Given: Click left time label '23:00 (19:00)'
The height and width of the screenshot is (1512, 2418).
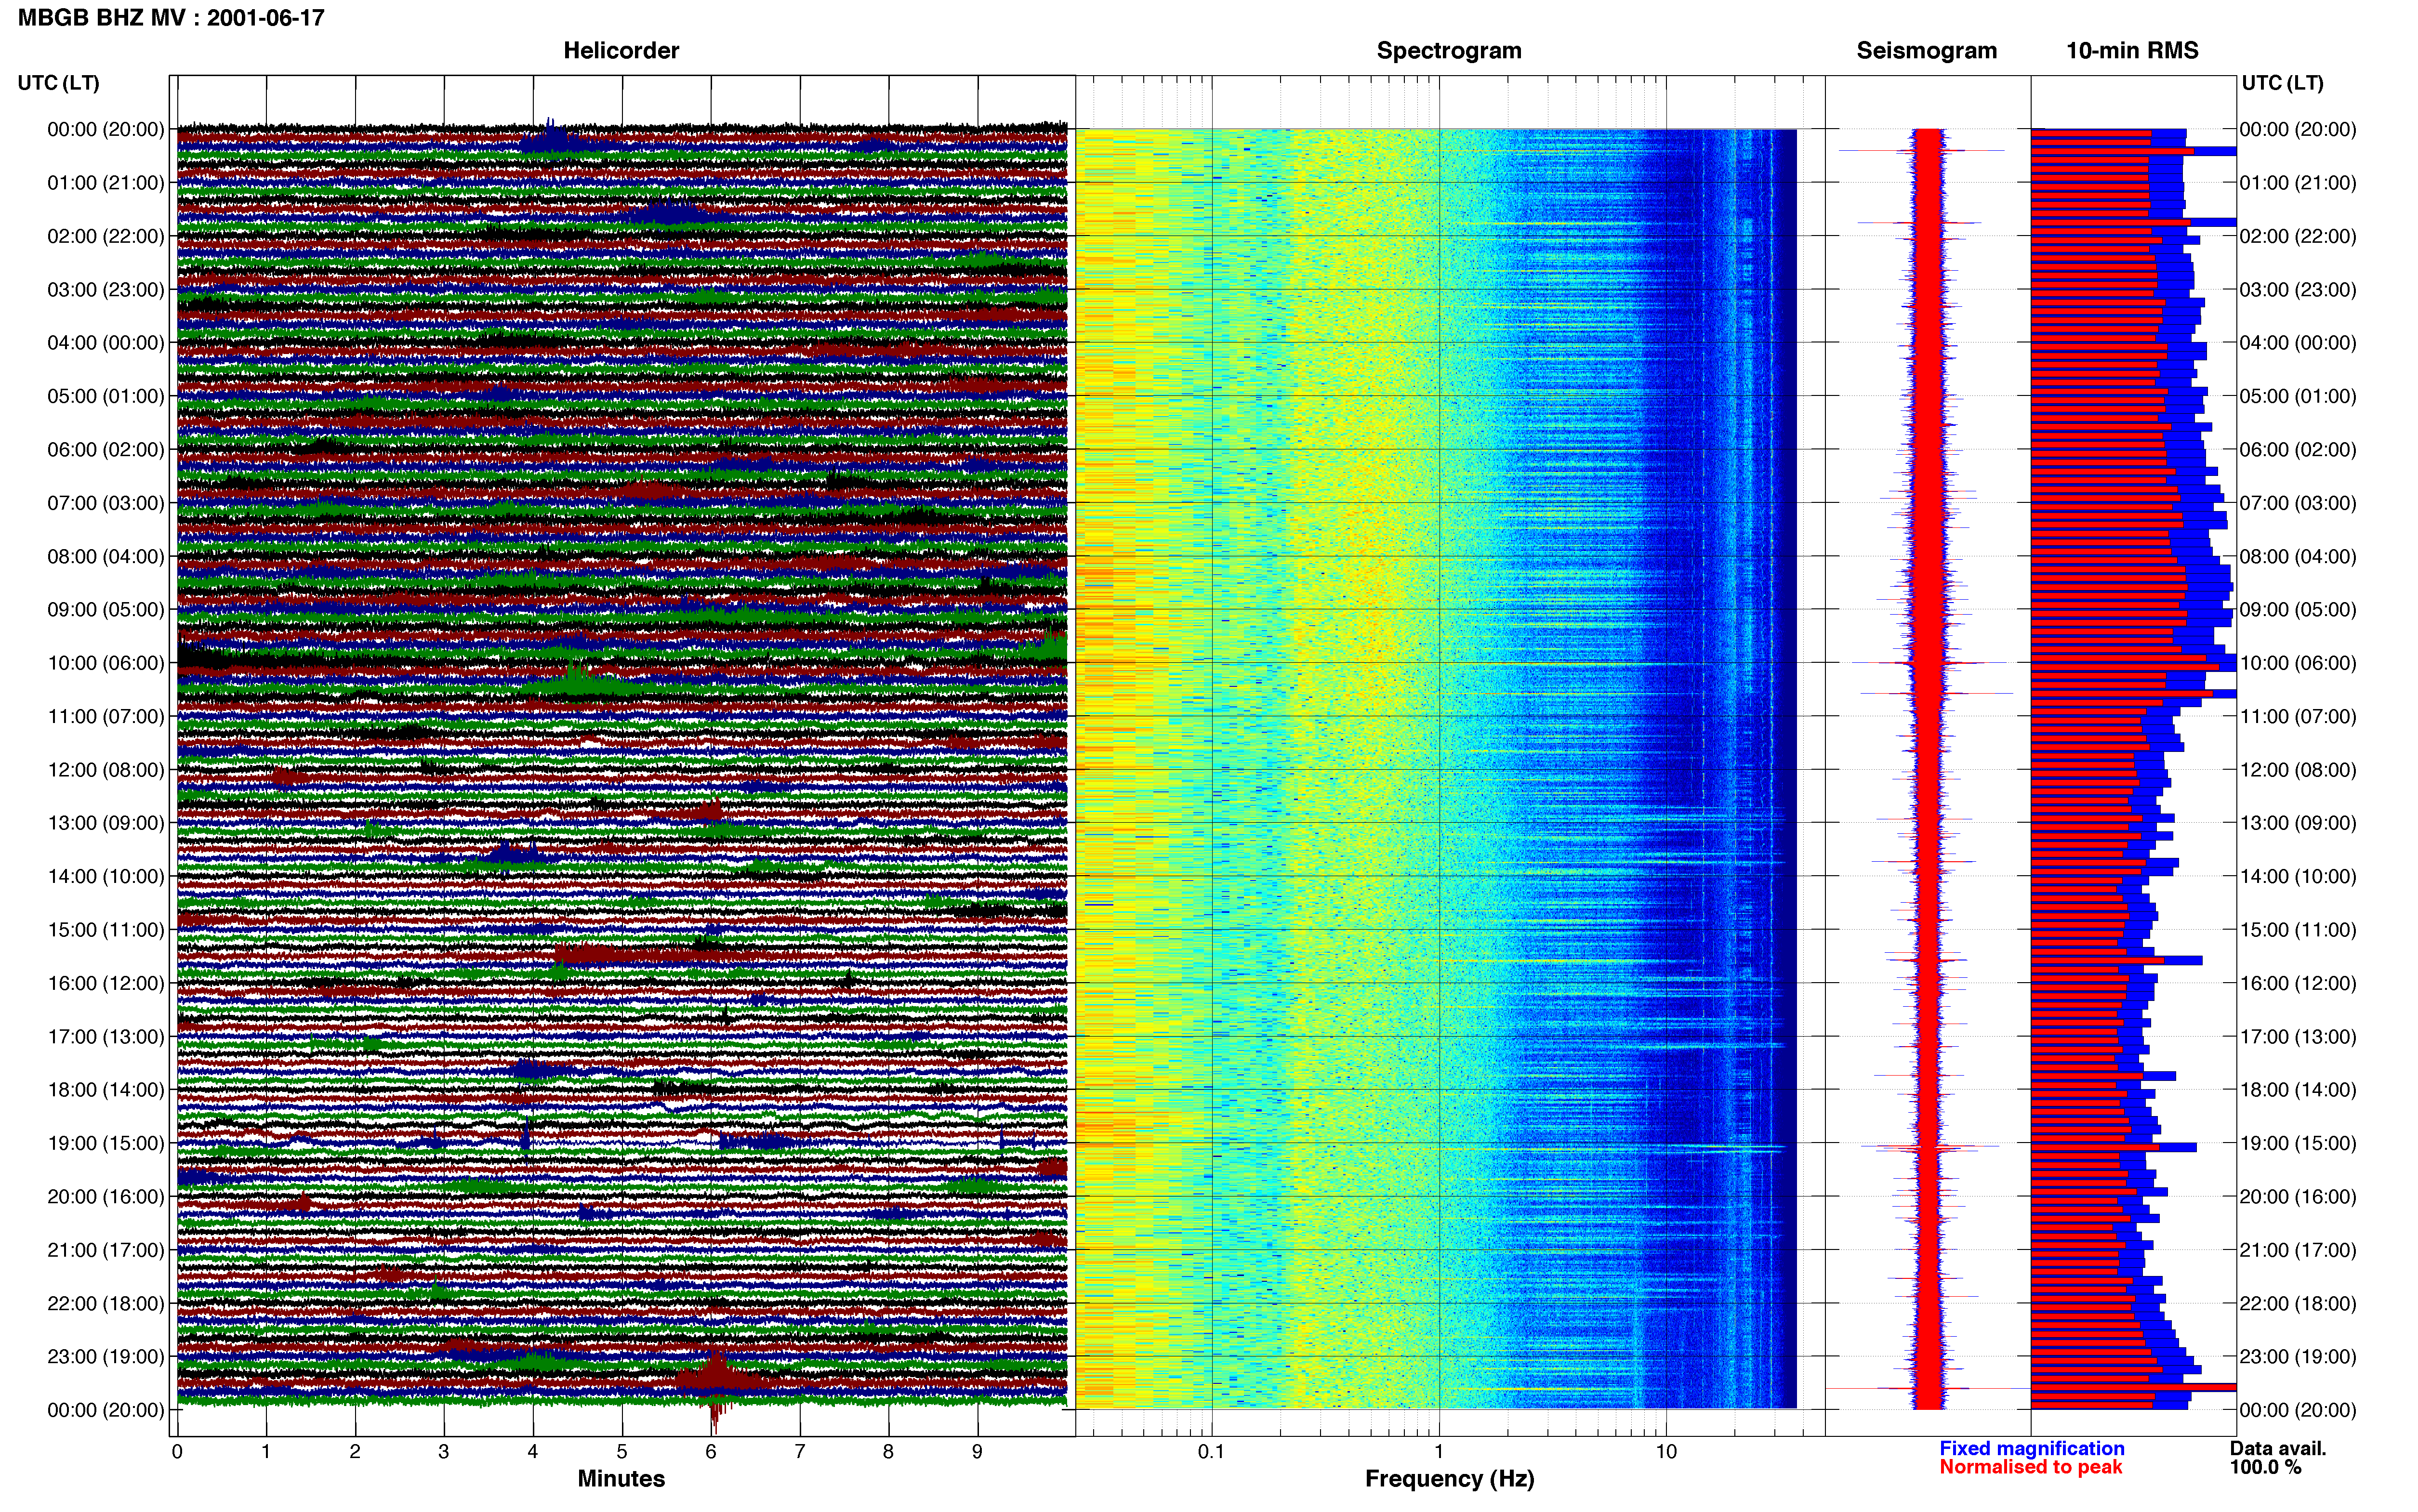Looking at the screenshot, I should [x=106, y=1357].
